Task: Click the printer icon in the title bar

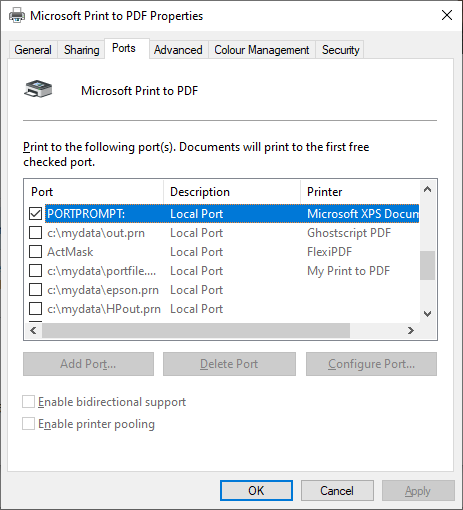Action: (17, 15)
